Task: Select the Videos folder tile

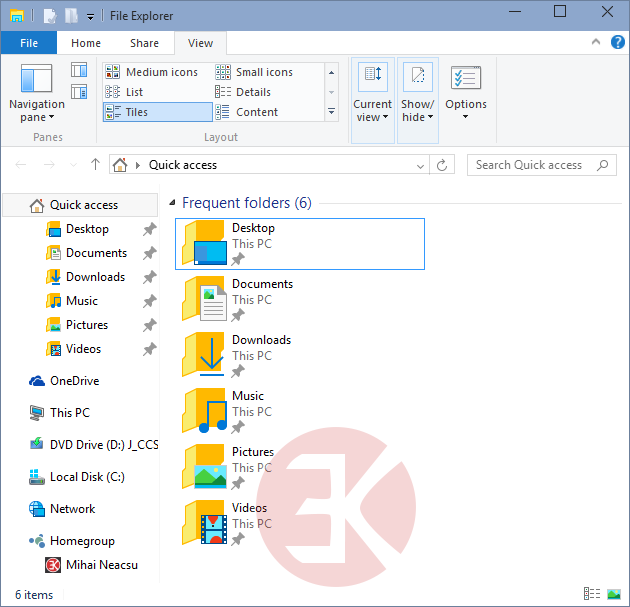Action: [x=300, y=524]
